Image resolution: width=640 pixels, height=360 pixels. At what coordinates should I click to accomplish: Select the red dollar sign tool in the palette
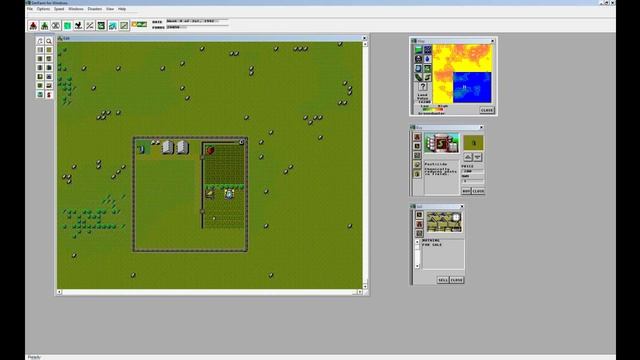click(49, 95)
